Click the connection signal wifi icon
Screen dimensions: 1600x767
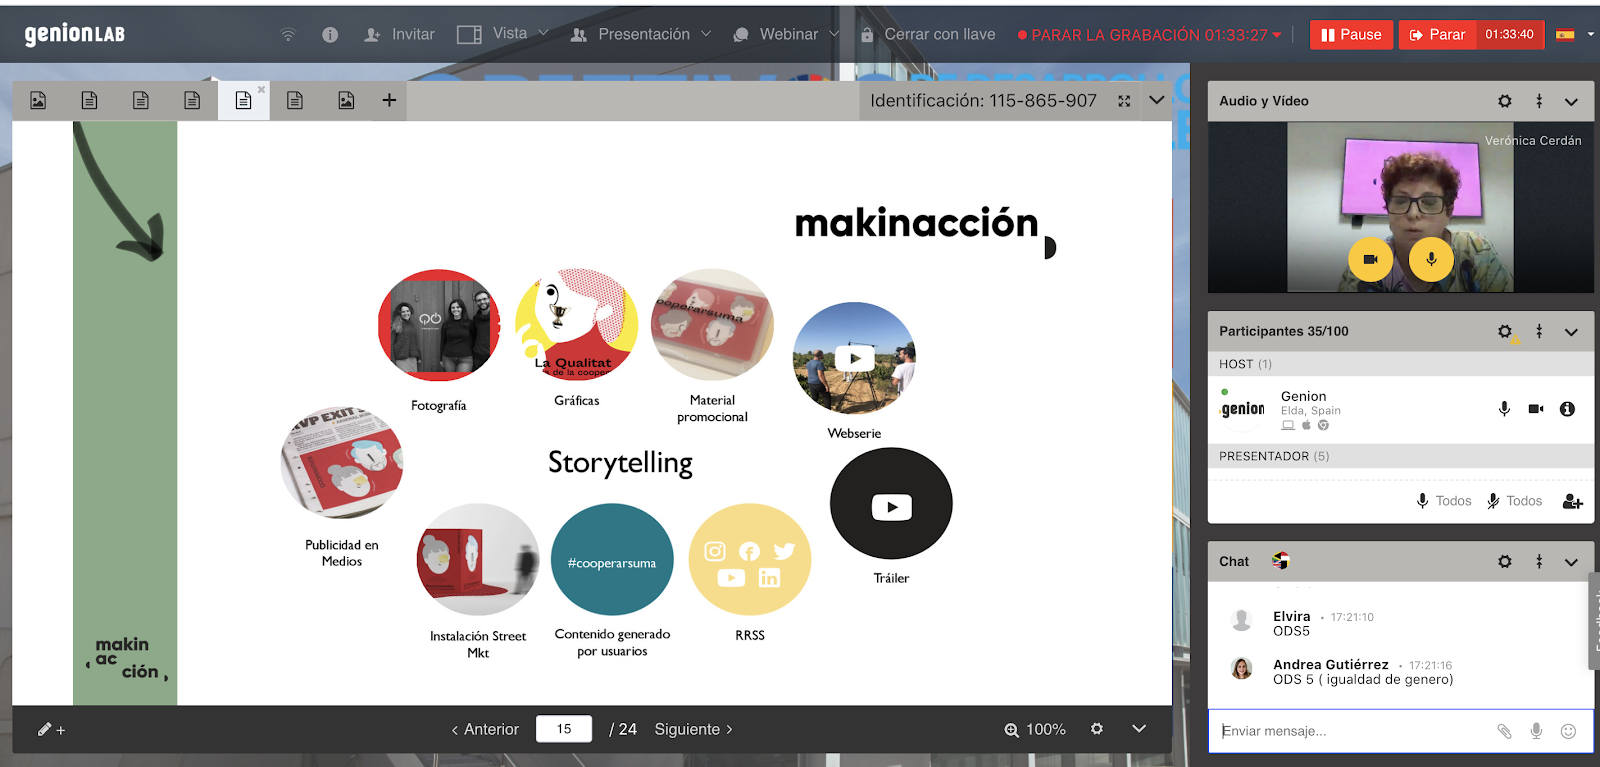click(x=288, y=34)
